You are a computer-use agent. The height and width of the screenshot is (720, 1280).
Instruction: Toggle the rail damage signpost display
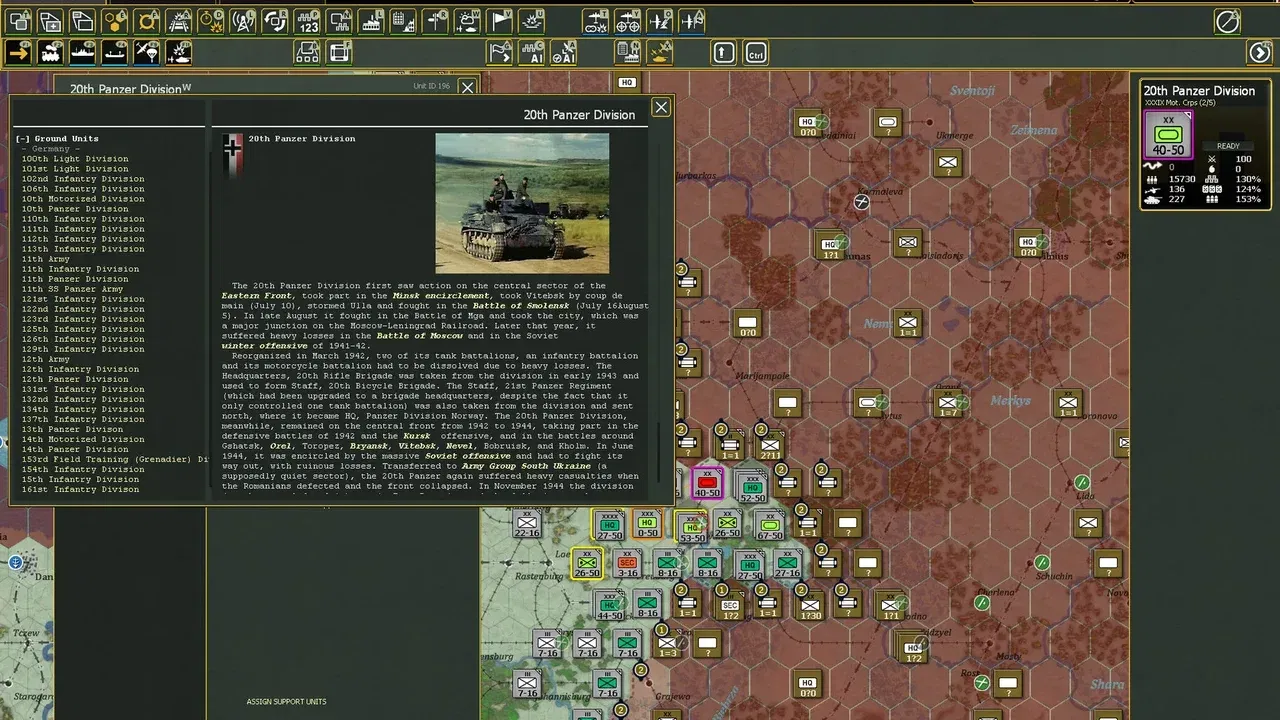tap(433, 20)
